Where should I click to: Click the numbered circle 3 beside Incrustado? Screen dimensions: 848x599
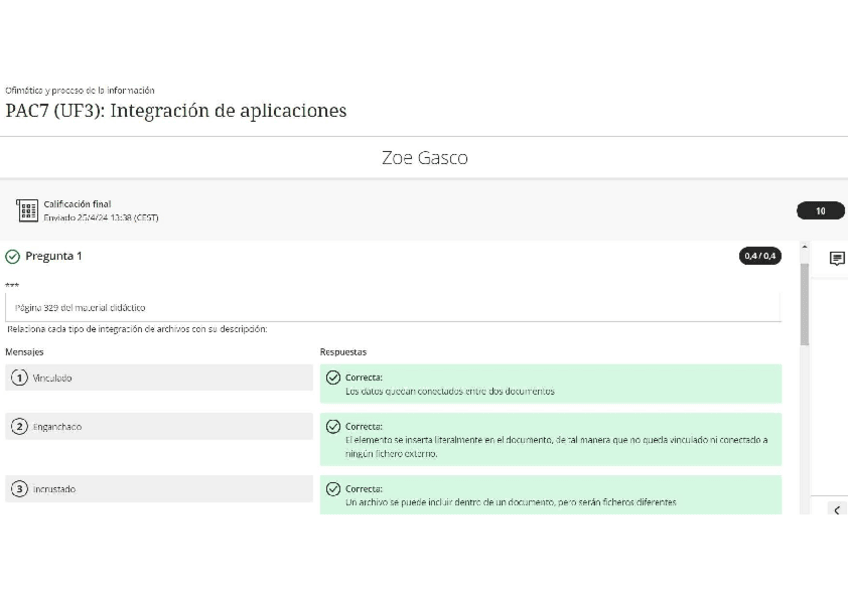point(19,489)
